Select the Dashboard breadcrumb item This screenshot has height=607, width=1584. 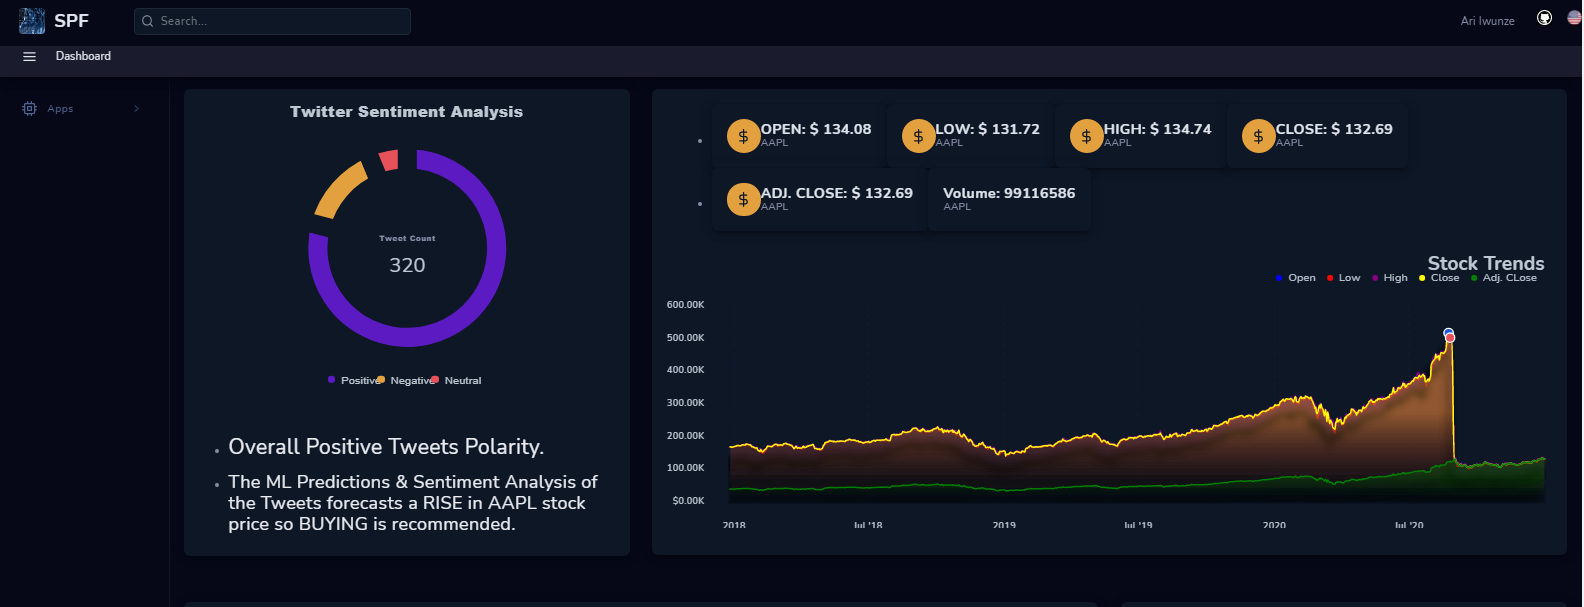click(83, 56)
